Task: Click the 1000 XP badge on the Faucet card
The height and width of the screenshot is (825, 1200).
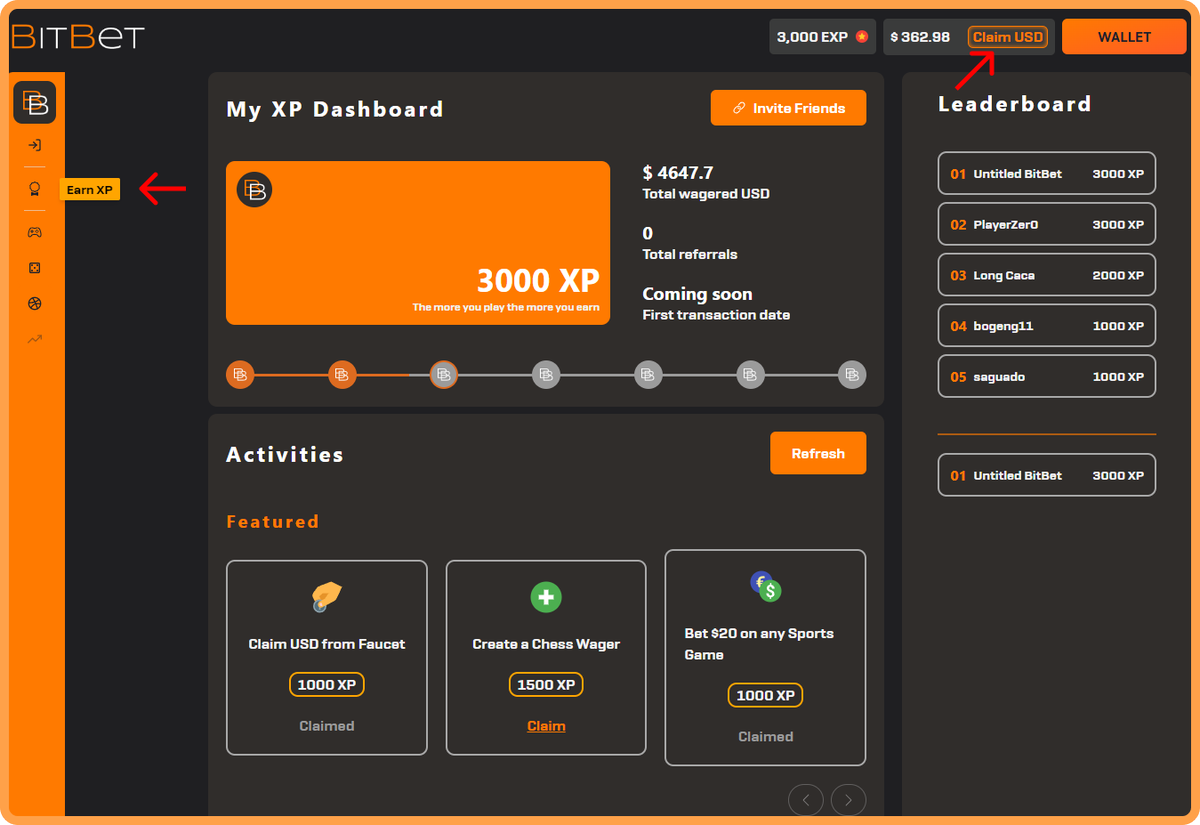Action: (x=327, y=685)
